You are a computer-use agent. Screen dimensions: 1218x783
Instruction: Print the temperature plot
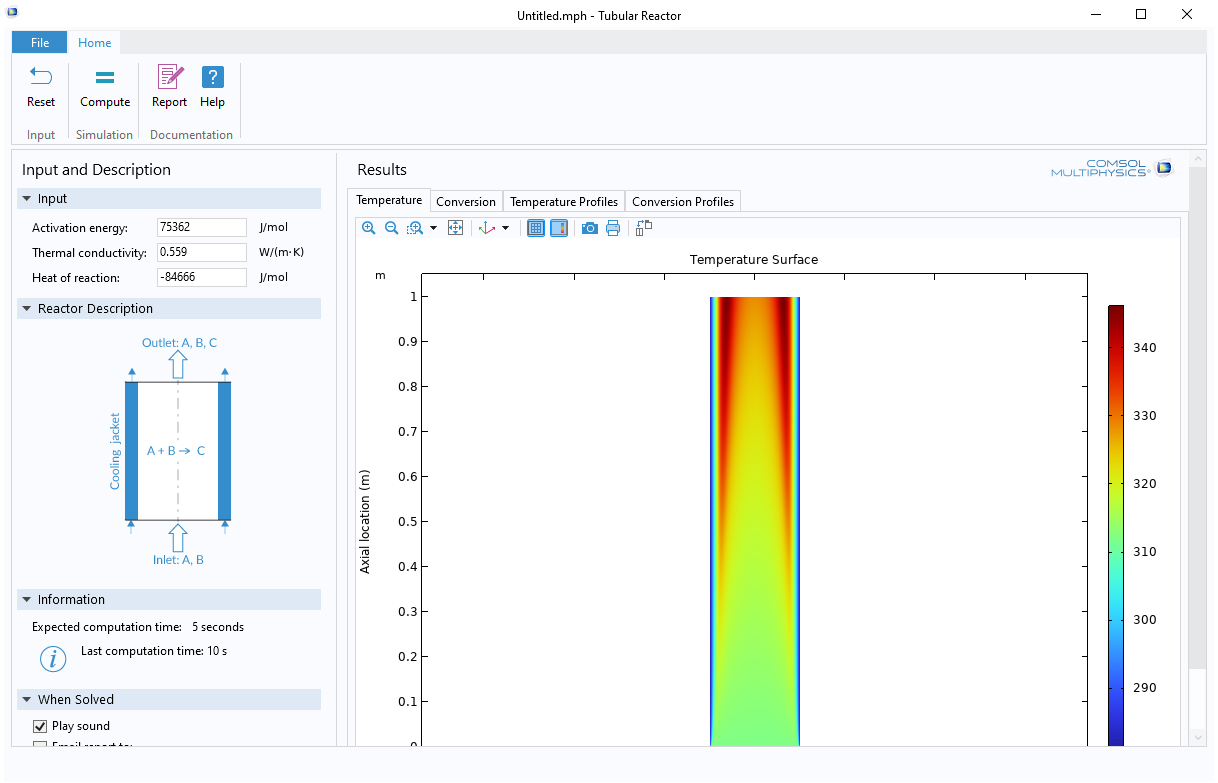point(613,228)
